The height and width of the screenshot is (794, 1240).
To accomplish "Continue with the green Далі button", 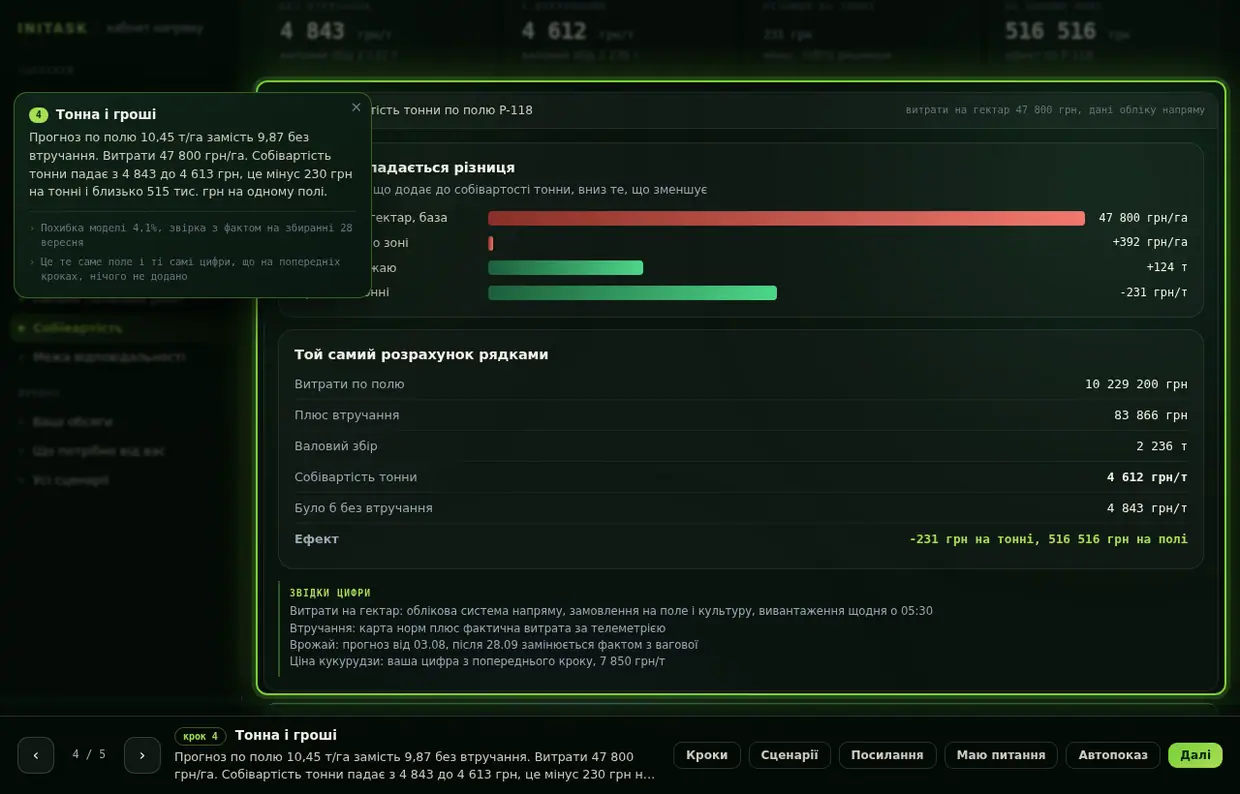I will coord(1195,755).
